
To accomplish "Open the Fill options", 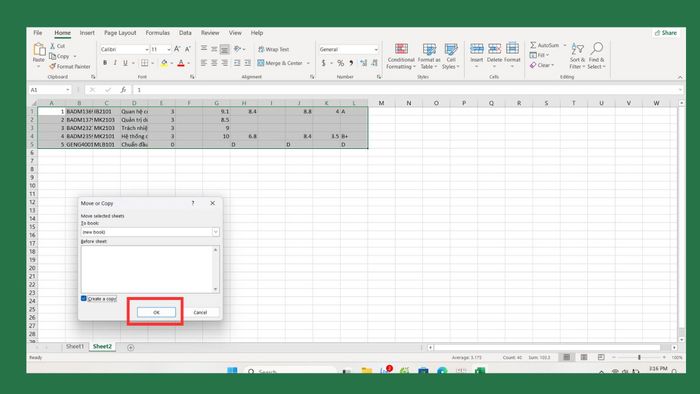I will [x=539, y=55].
